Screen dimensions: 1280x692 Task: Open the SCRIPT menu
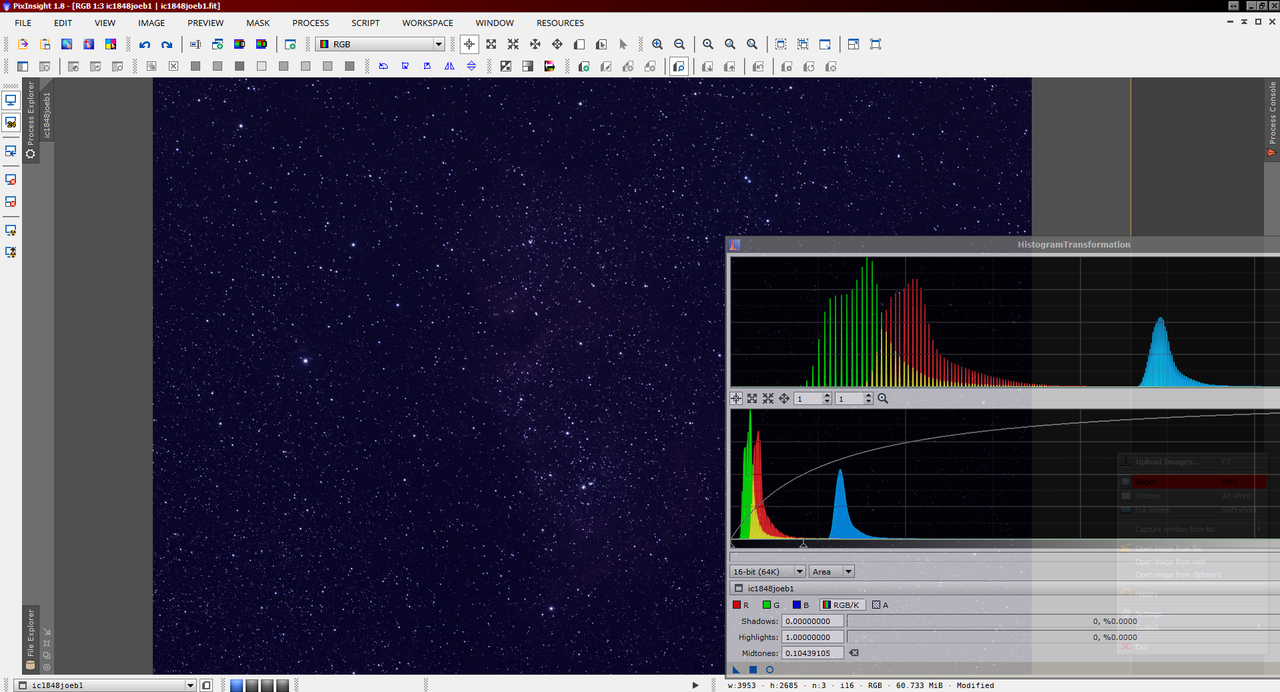coord(366,23)
